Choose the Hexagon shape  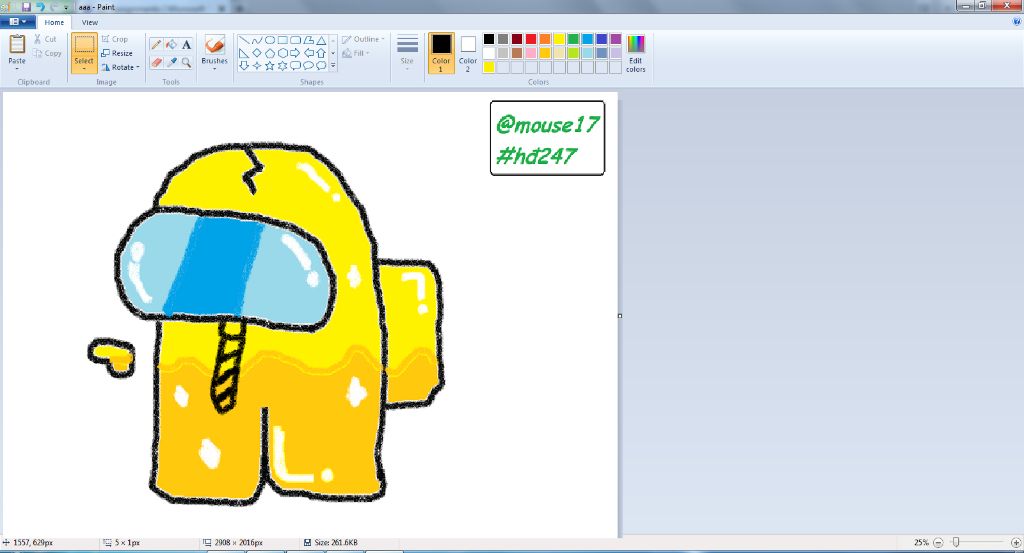coord(282,53)
